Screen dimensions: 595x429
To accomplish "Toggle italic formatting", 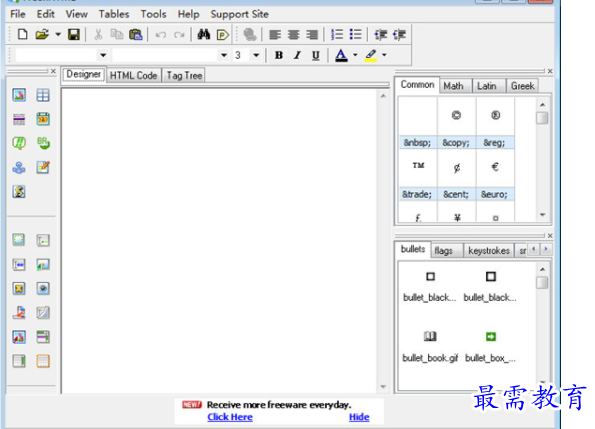I will pos(297,55).
